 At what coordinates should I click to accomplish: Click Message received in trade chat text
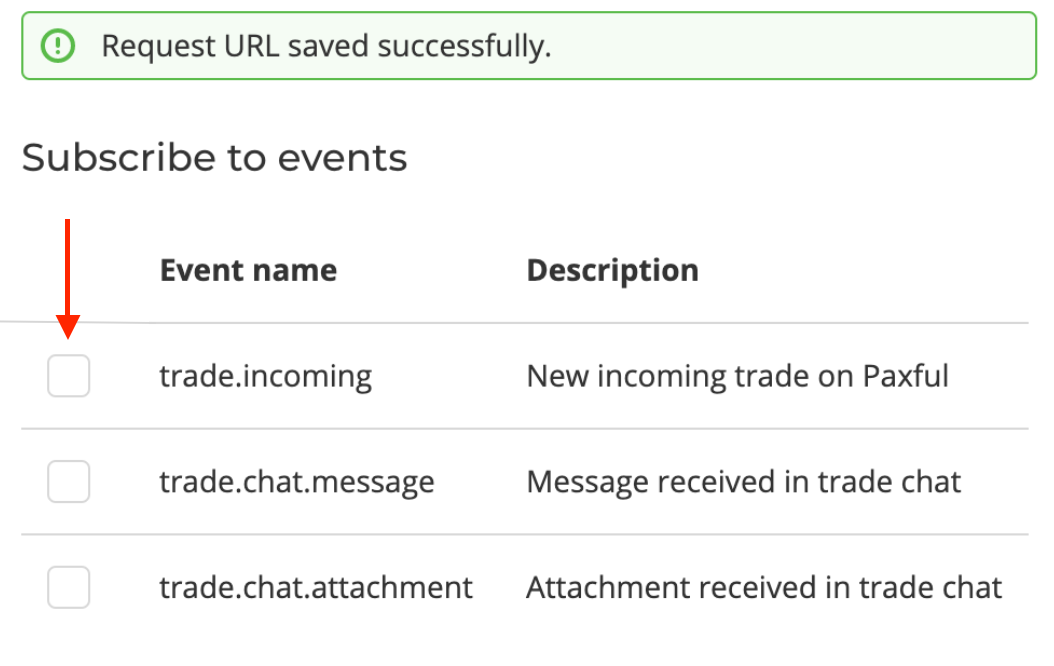(x=743, y=482)
